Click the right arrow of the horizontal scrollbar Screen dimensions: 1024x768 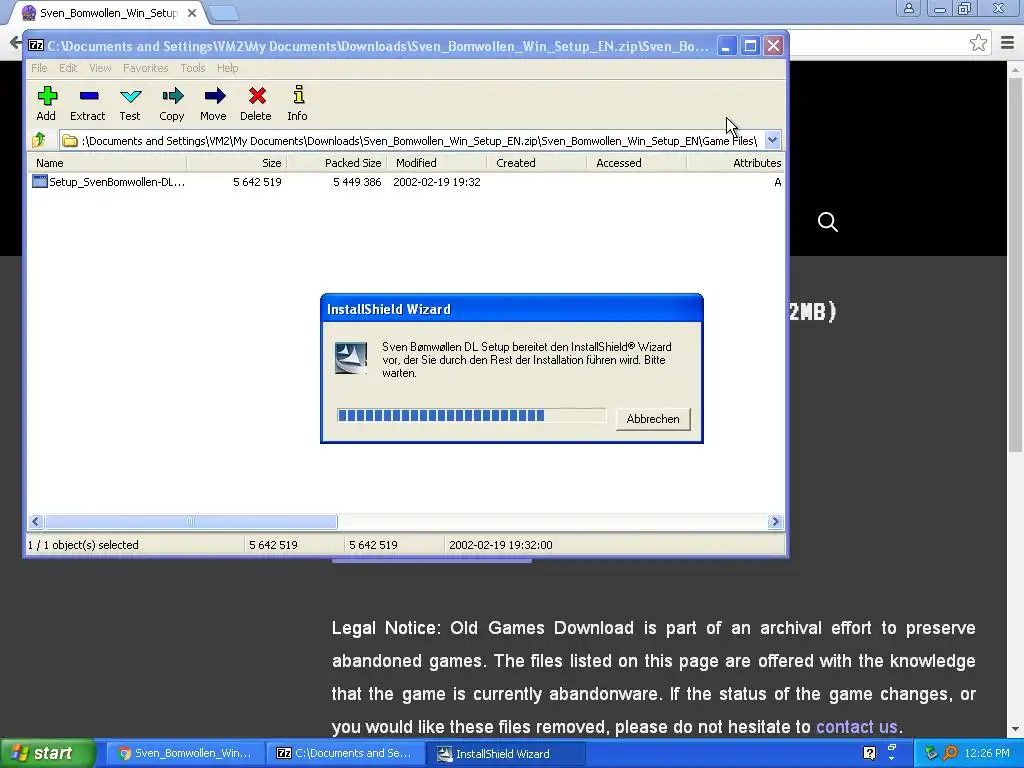coord(775,521)
